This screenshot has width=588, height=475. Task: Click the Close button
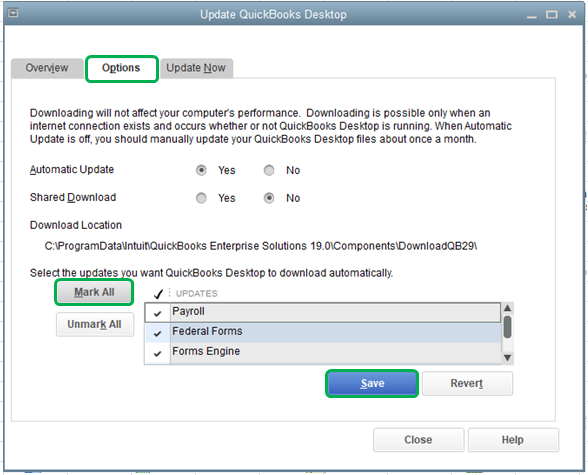tap(418, 440)
